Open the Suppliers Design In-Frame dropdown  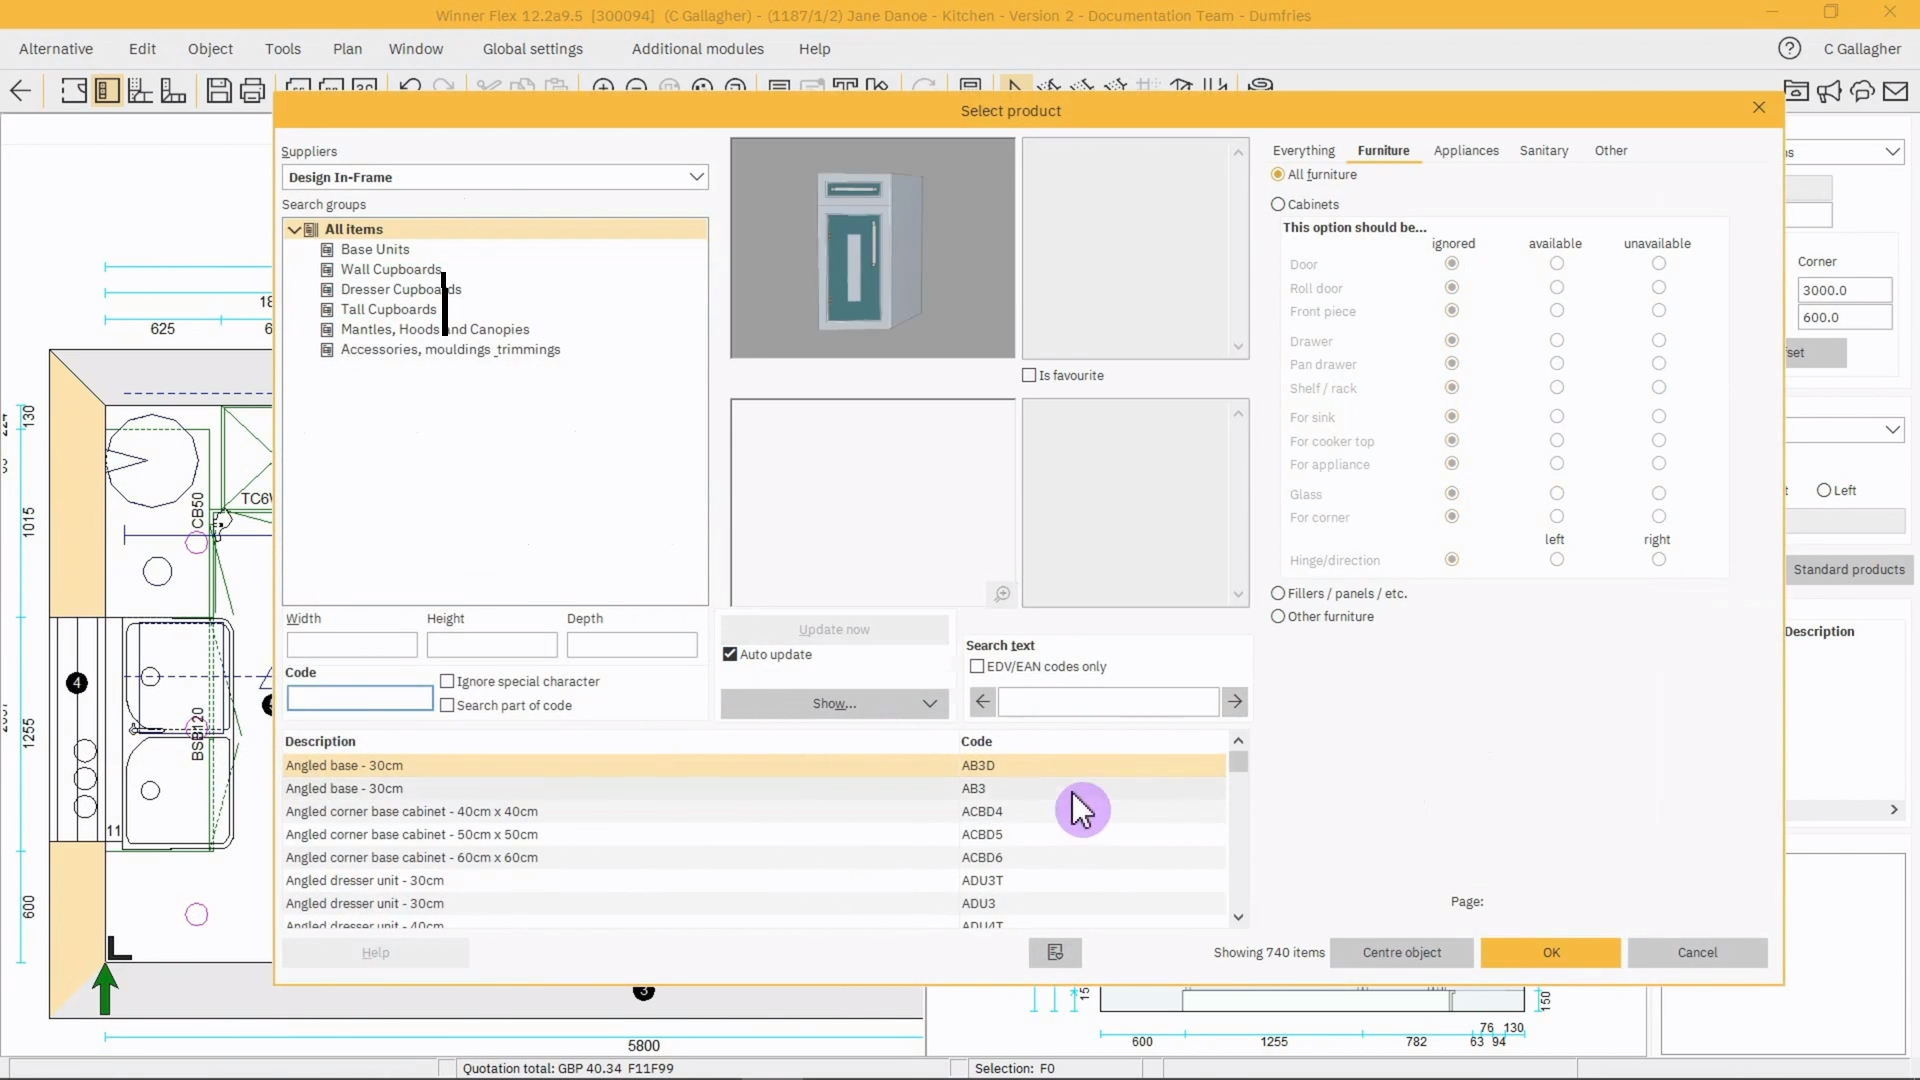tap(495, 177)
